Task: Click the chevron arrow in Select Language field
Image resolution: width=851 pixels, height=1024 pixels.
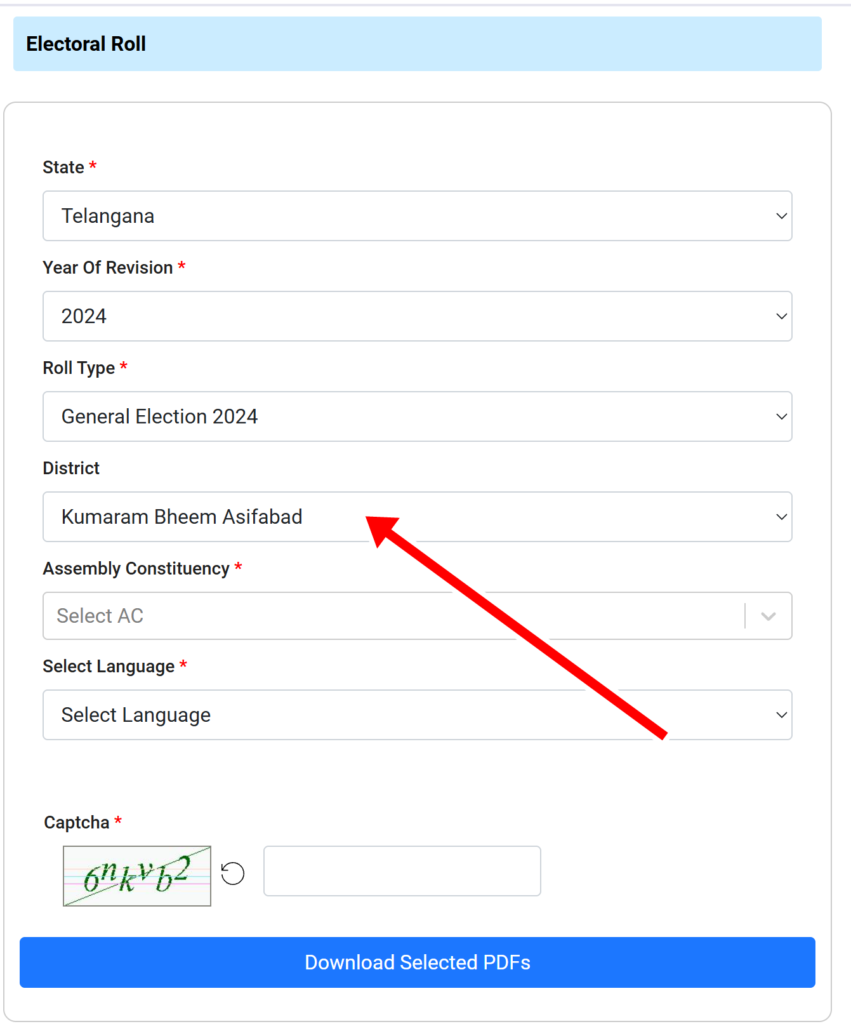Action: pos(781,715)
